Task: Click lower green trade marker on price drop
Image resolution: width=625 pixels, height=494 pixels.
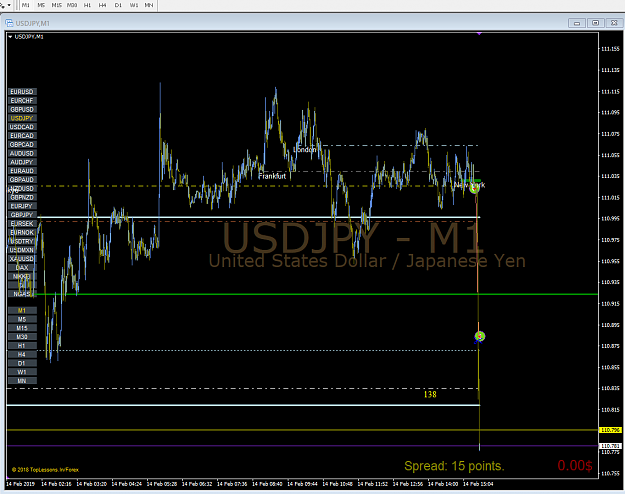Action: tap(480, 337)
